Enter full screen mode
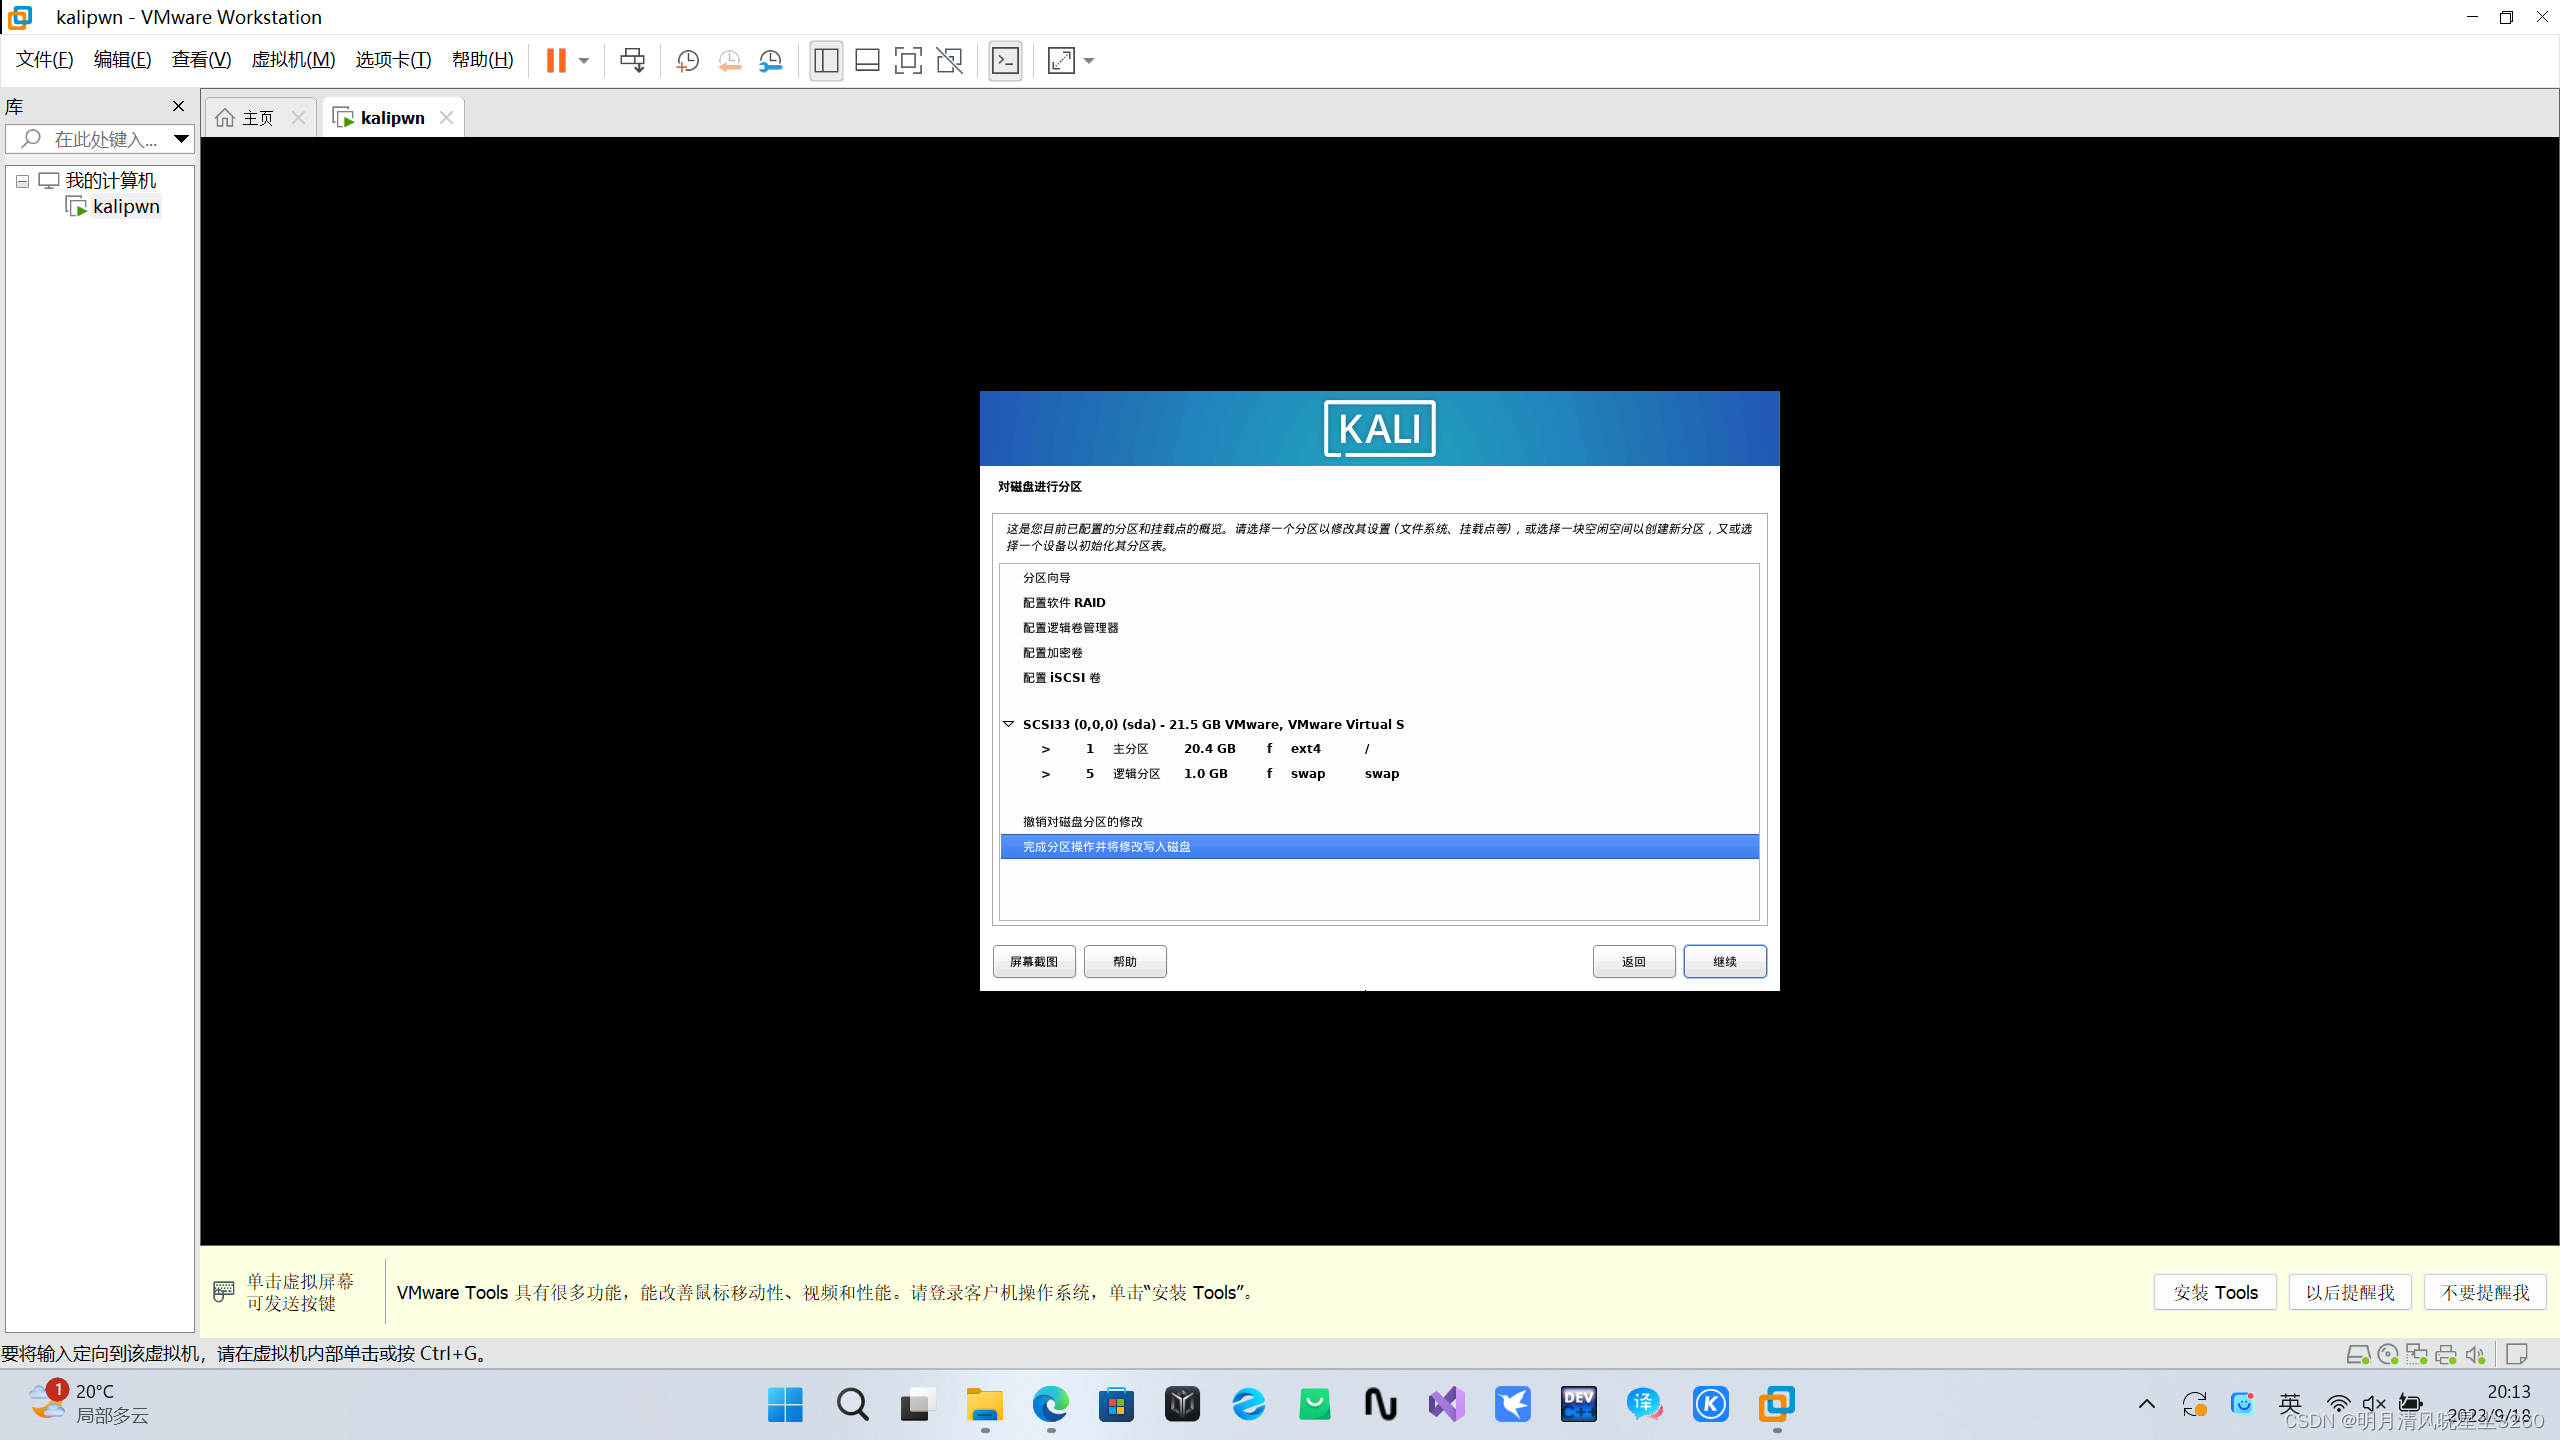The width and height of the screenshot is (2560, 1440). (x=908, y=61)
